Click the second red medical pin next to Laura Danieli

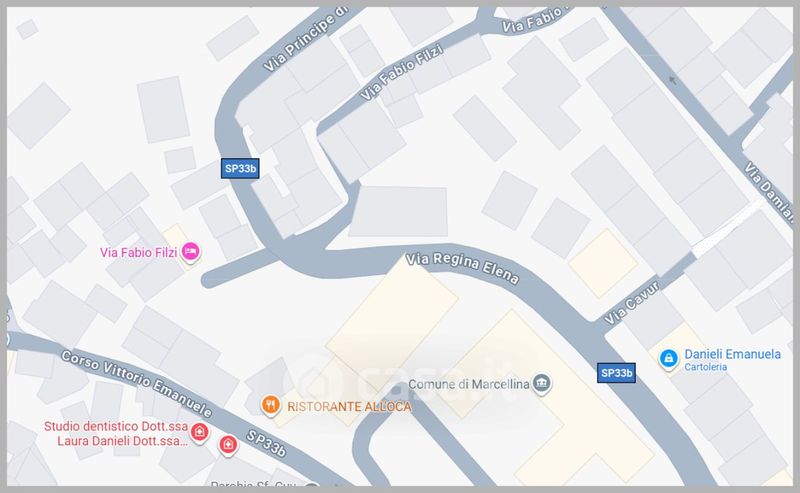[x=228, y=445]
